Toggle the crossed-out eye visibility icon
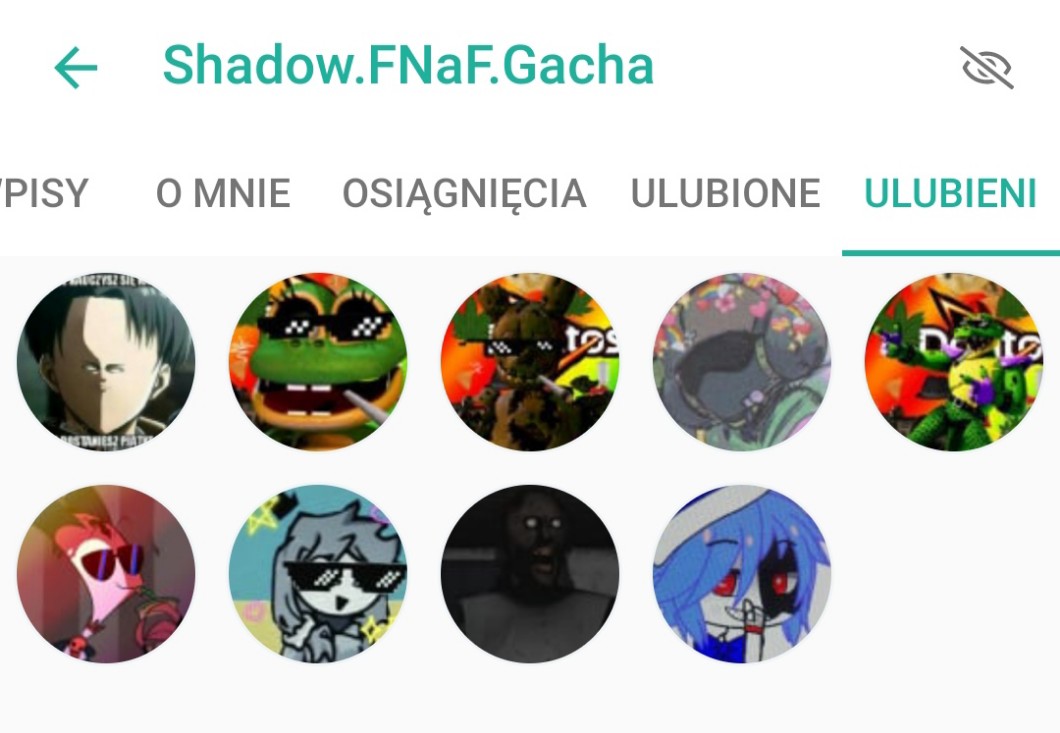The width and height of the screenshot is (1060, 733). (986, 68)
